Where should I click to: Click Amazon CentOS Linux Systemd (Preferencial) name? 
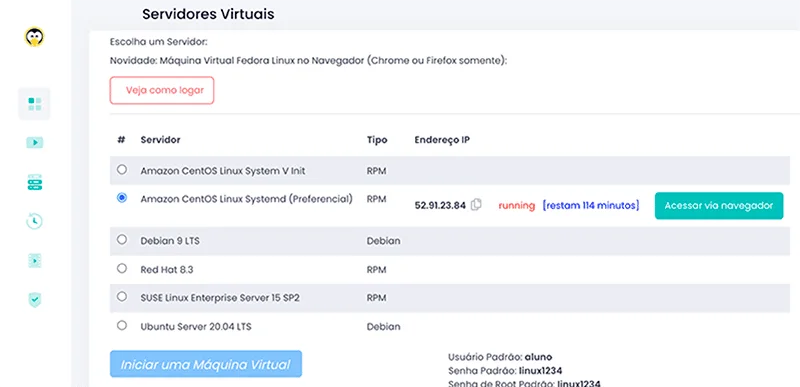(x=246, y=199)
